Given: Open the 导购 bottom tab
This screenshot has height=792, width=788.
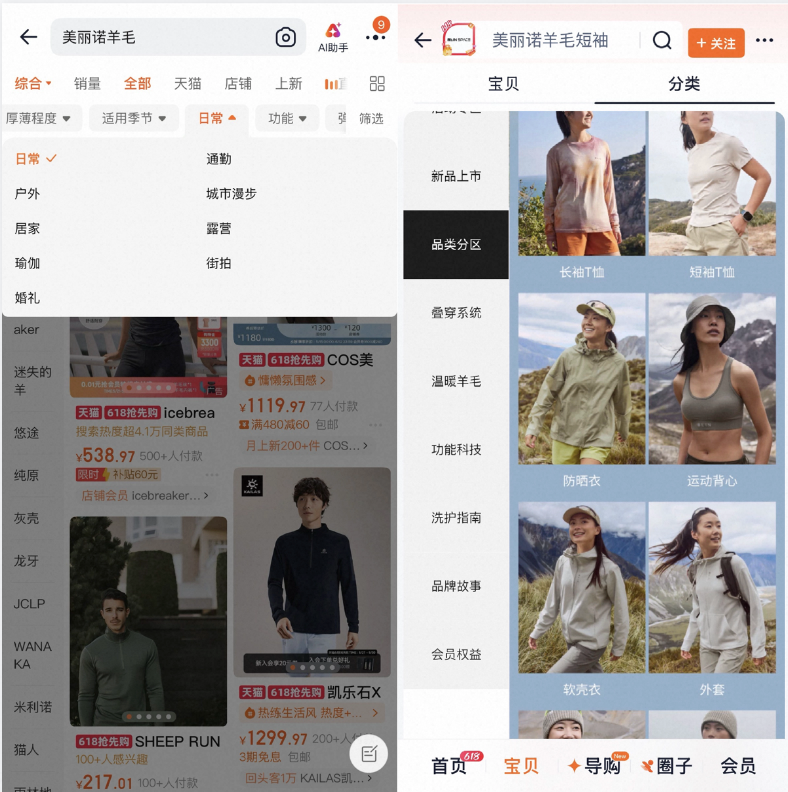Looking at the screenshot, I should [597, 765].
